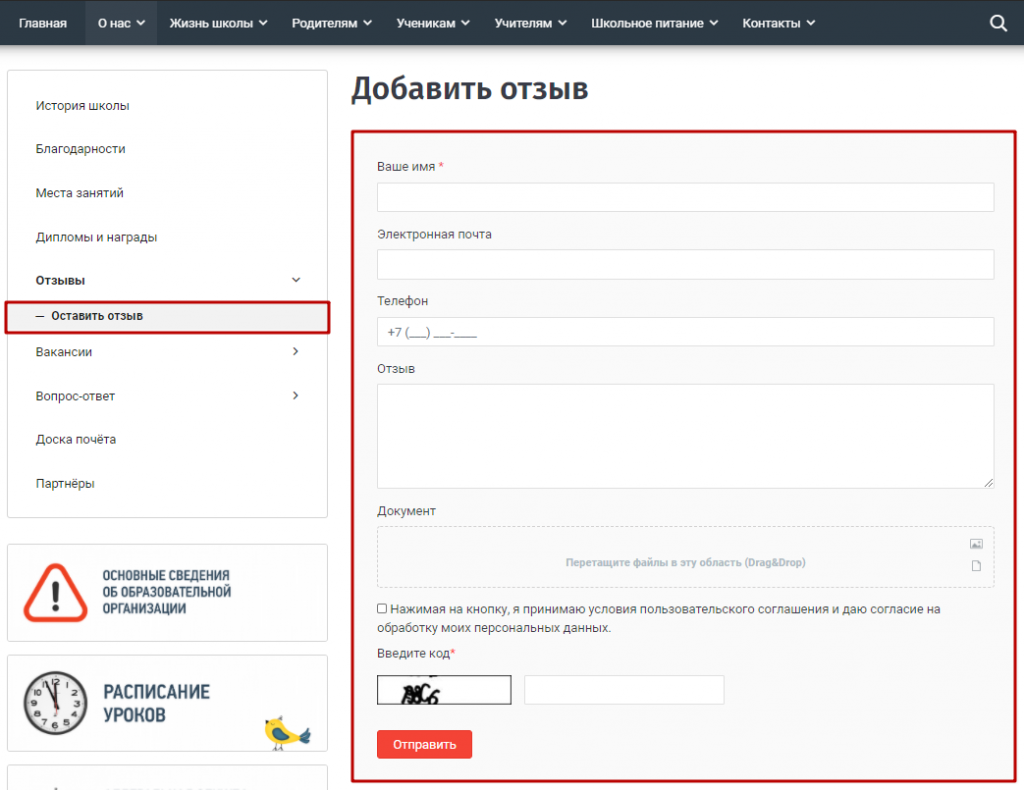Focus the Телефон input field
The height and width of the screenshot is (790, 1024).
(x=685, y=332)
